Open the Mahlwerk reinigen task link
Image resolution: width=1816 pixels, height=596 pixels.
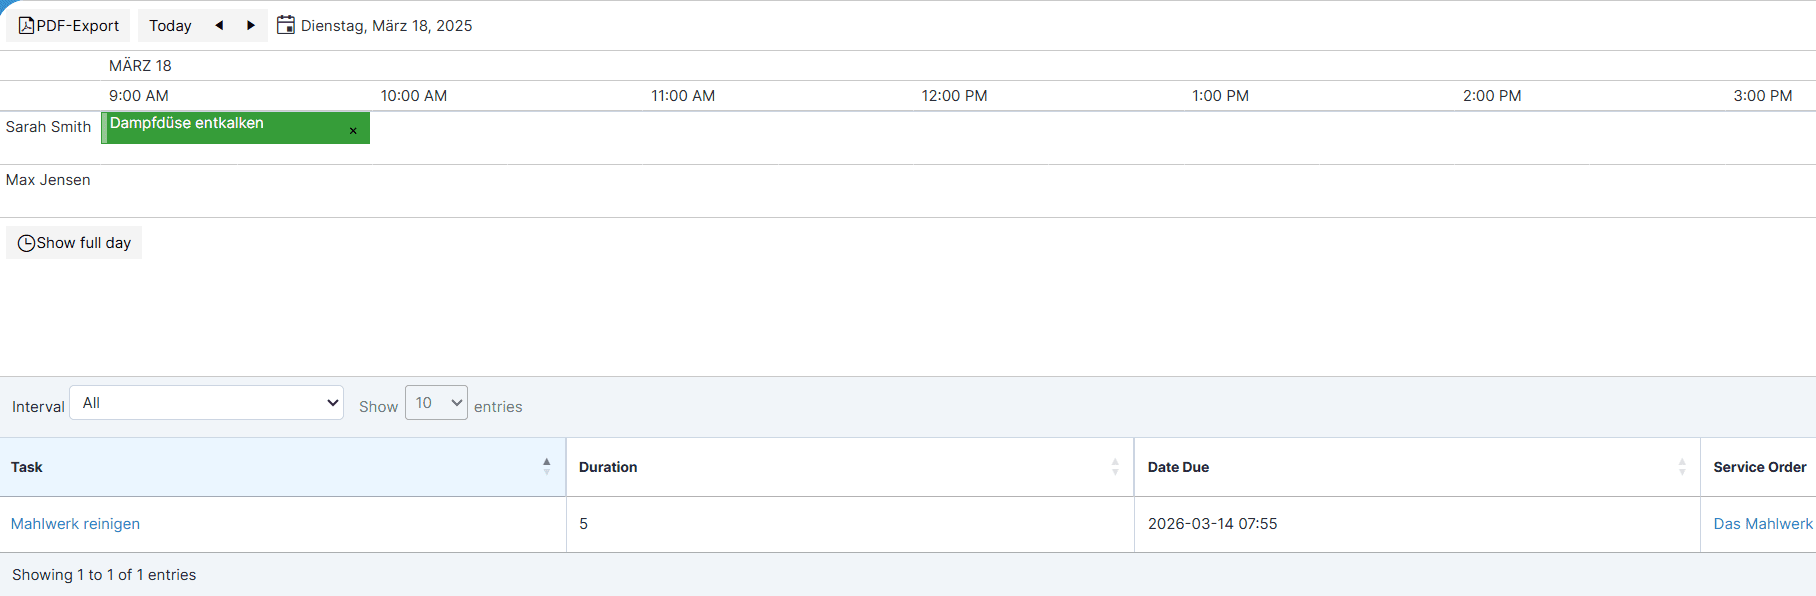(x=75, y=524)
